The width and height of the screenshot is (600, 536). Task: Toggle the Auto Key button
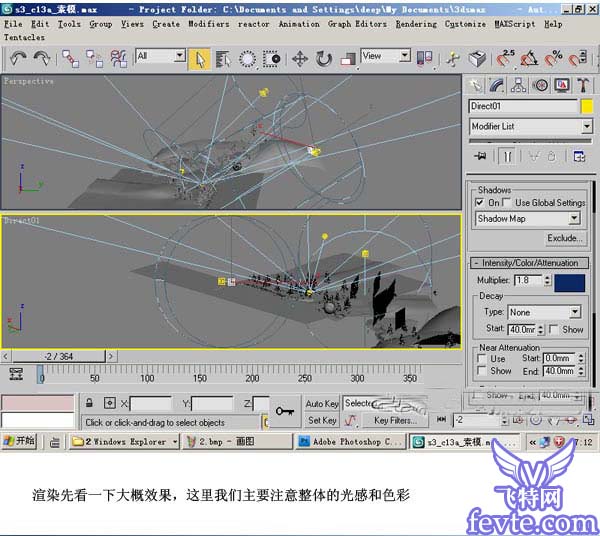pyautogui.click(x=322, y=404)
